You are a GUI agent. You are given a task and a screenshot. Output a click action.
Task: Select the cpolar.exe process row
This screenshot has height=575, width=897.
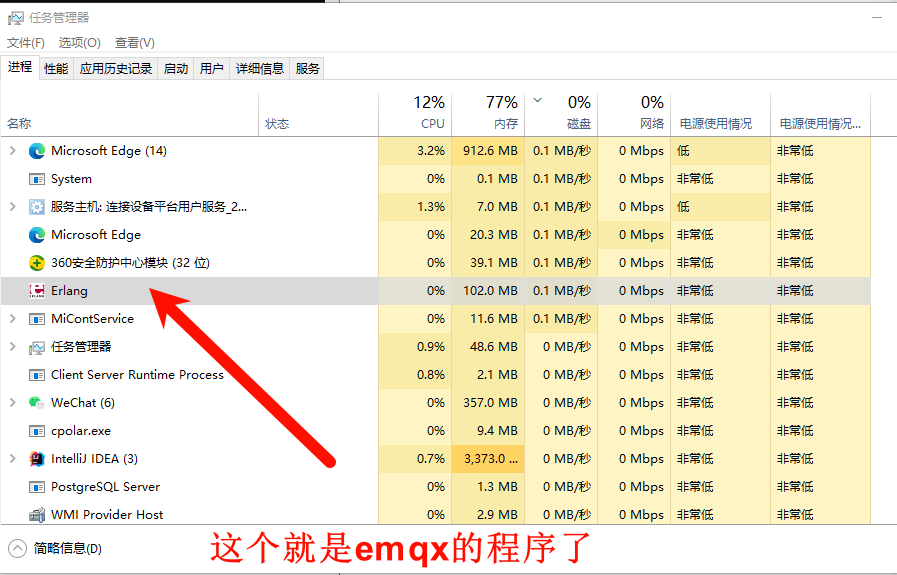coord(435,431)
